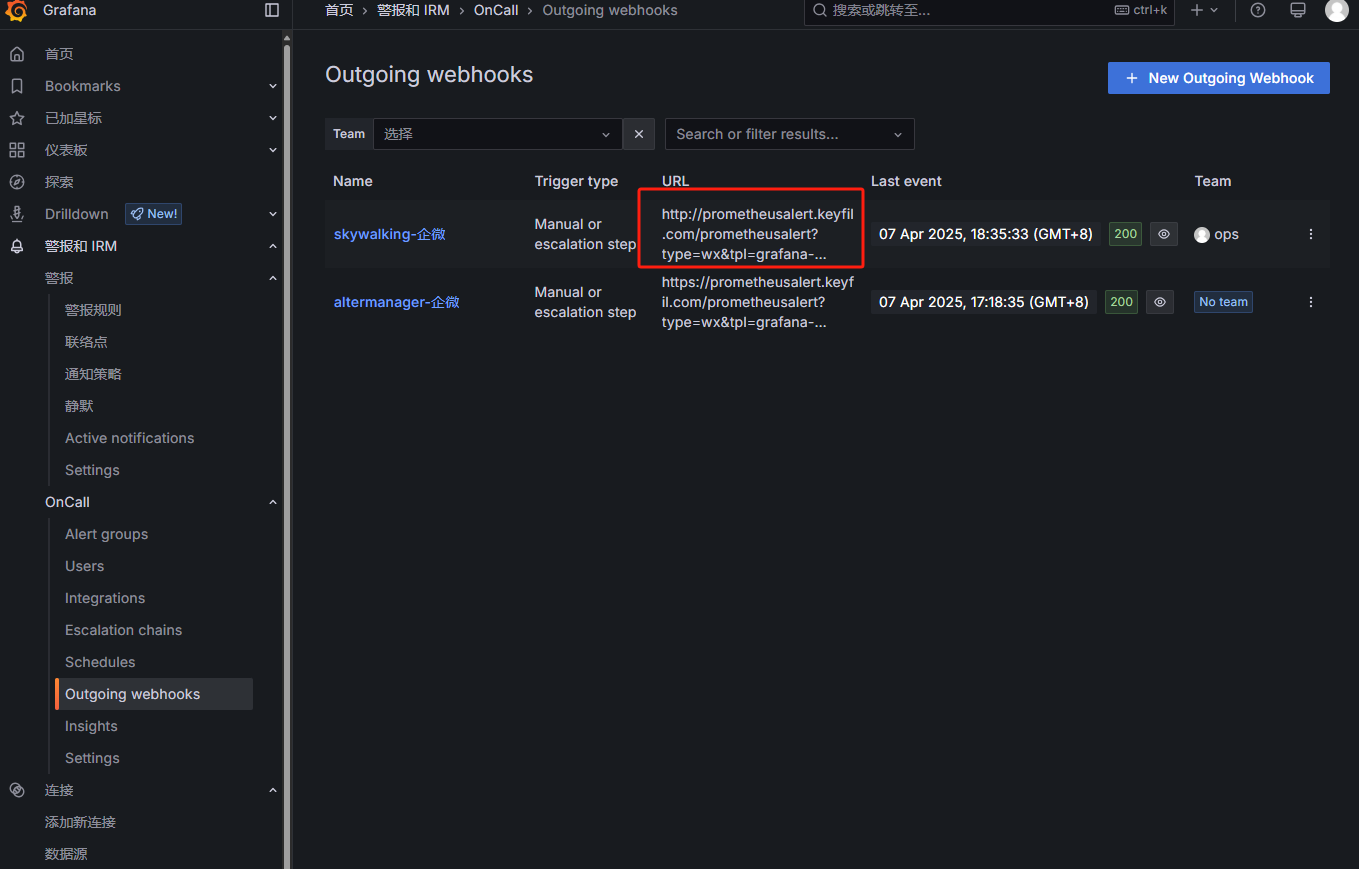The height and width of the screenshot is (869, 1359).
Task: View last event details for altermanager-企微 eye icon
Action: tap(1159, 302)
